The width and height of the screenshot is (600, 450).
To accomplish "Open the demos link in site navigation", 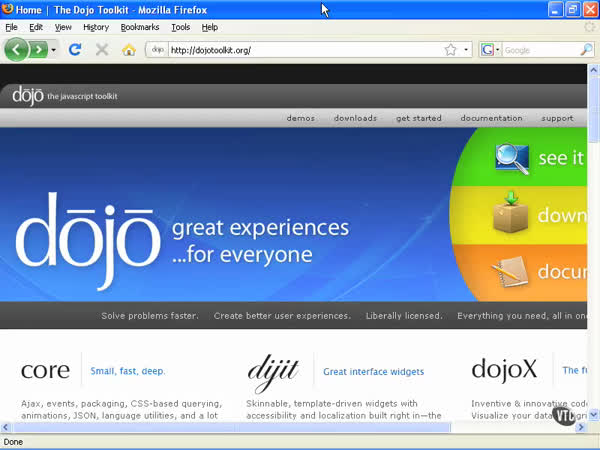I will pyautogui.click(x=300, y=118).
